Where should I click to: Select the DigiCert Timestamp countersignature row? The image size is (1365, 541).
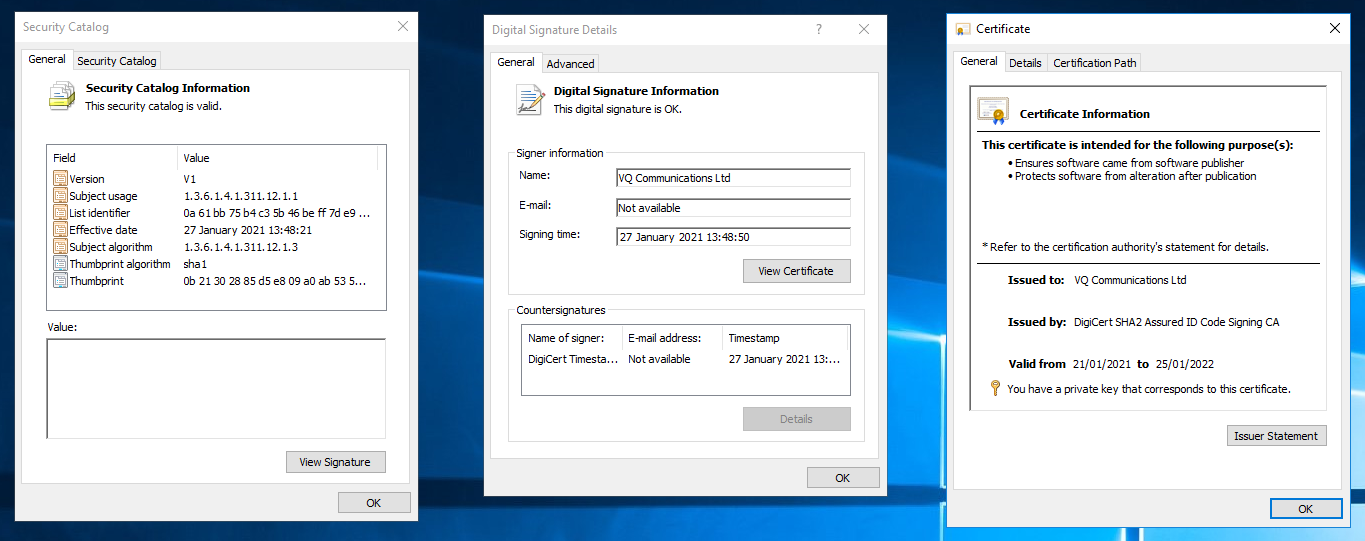coord(685,359)
